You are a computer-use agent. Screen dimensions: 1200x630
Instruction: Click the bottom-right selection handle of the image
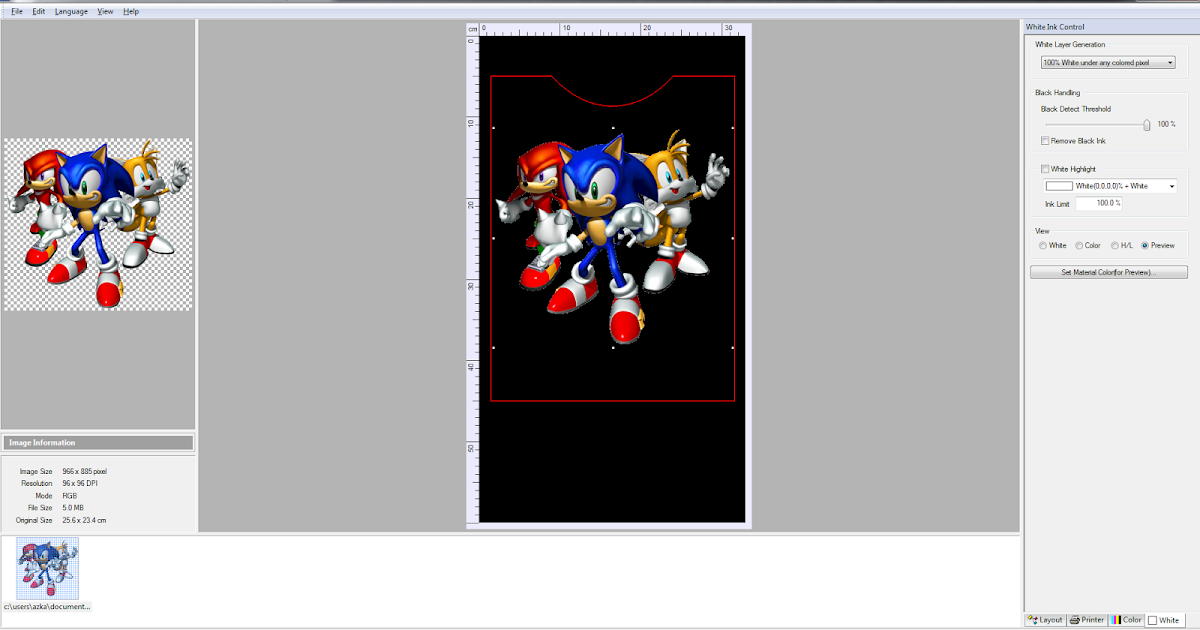click(733, 347)
